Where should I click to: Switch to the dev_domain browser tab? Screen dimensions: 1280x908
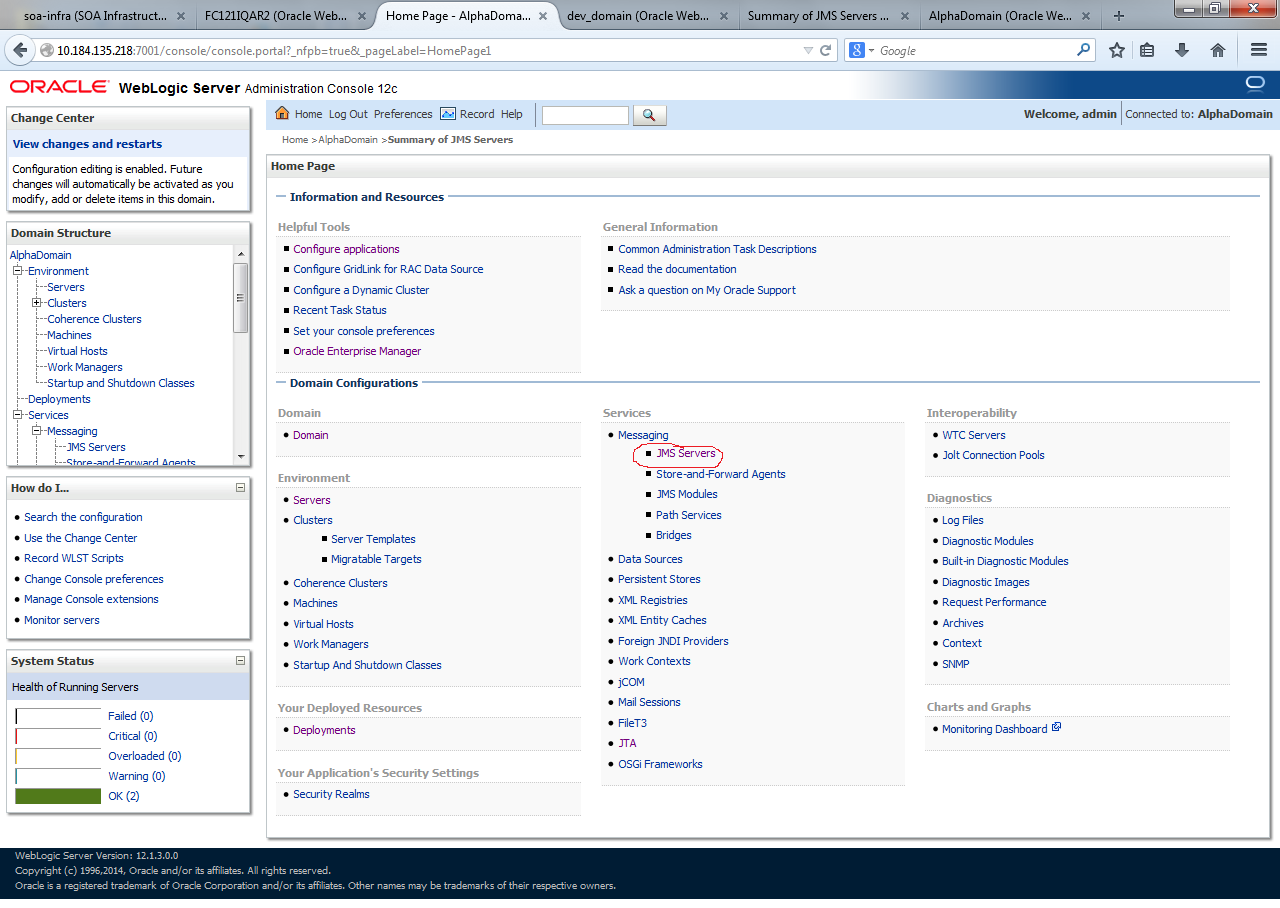coord(648,16)
